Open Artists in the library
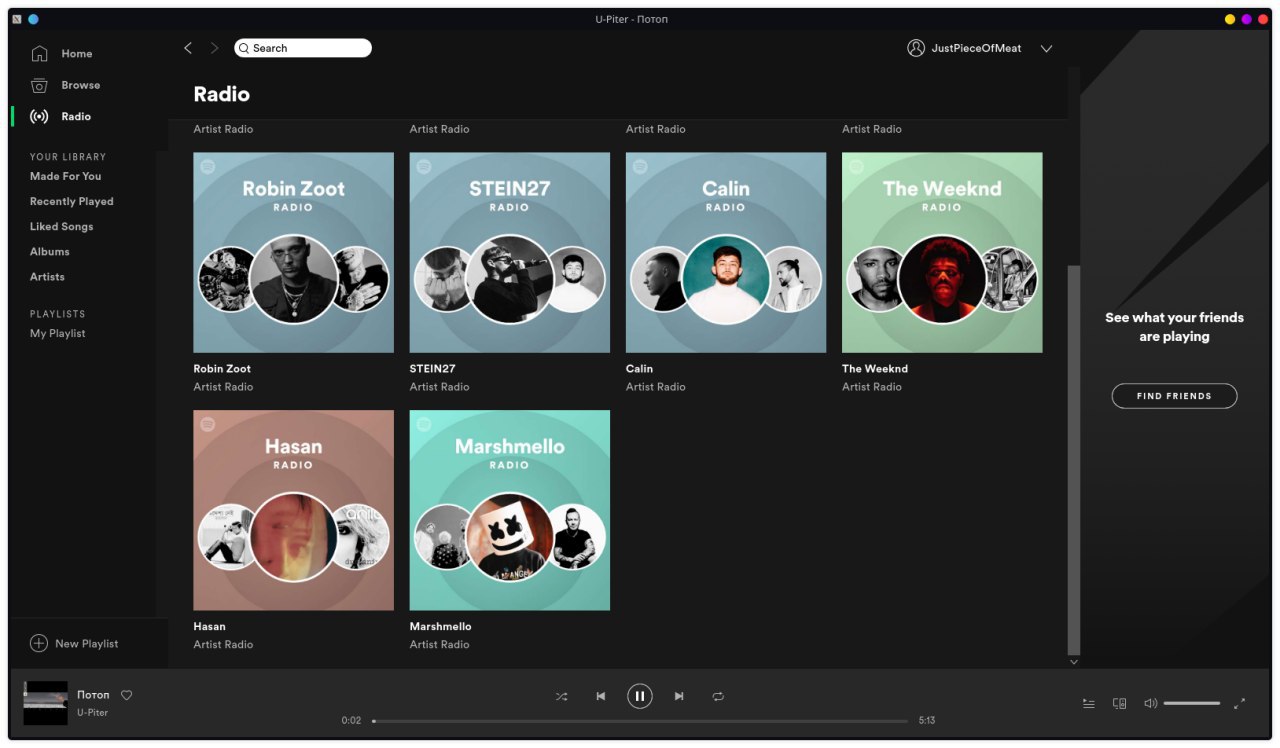Screen dimensions: 1280x748 click(x=47, y=277)
